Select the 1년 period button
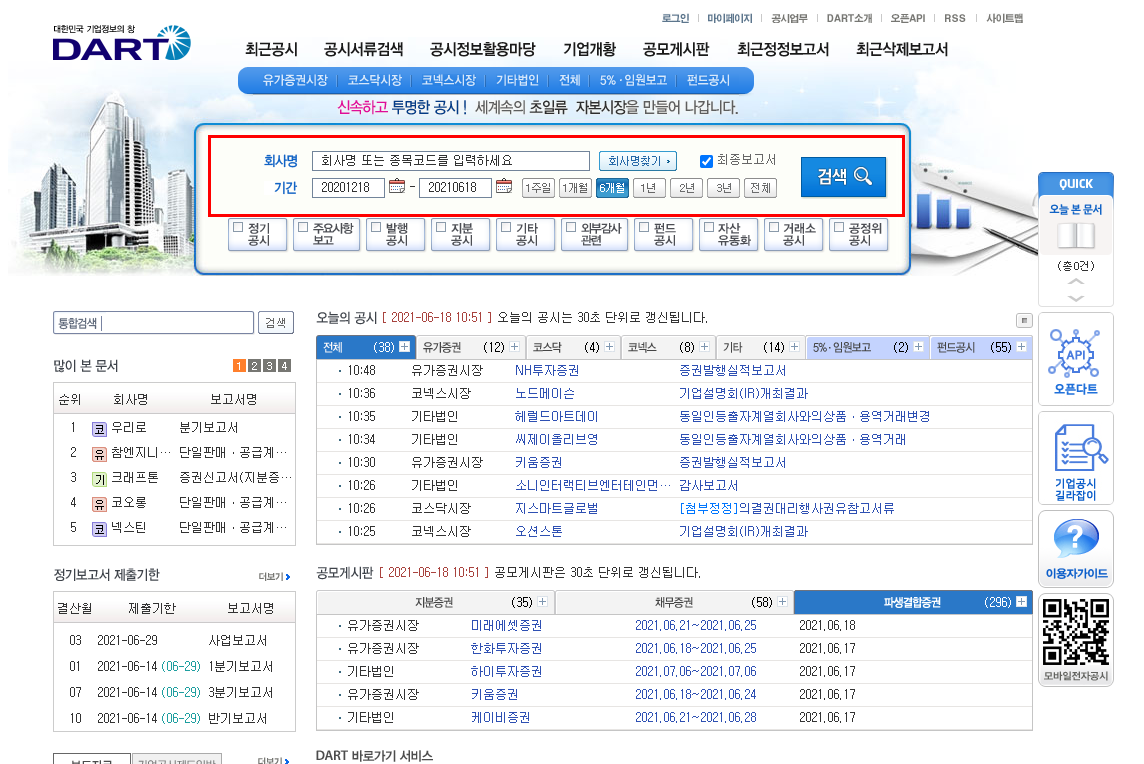 [x=649, y=188]
